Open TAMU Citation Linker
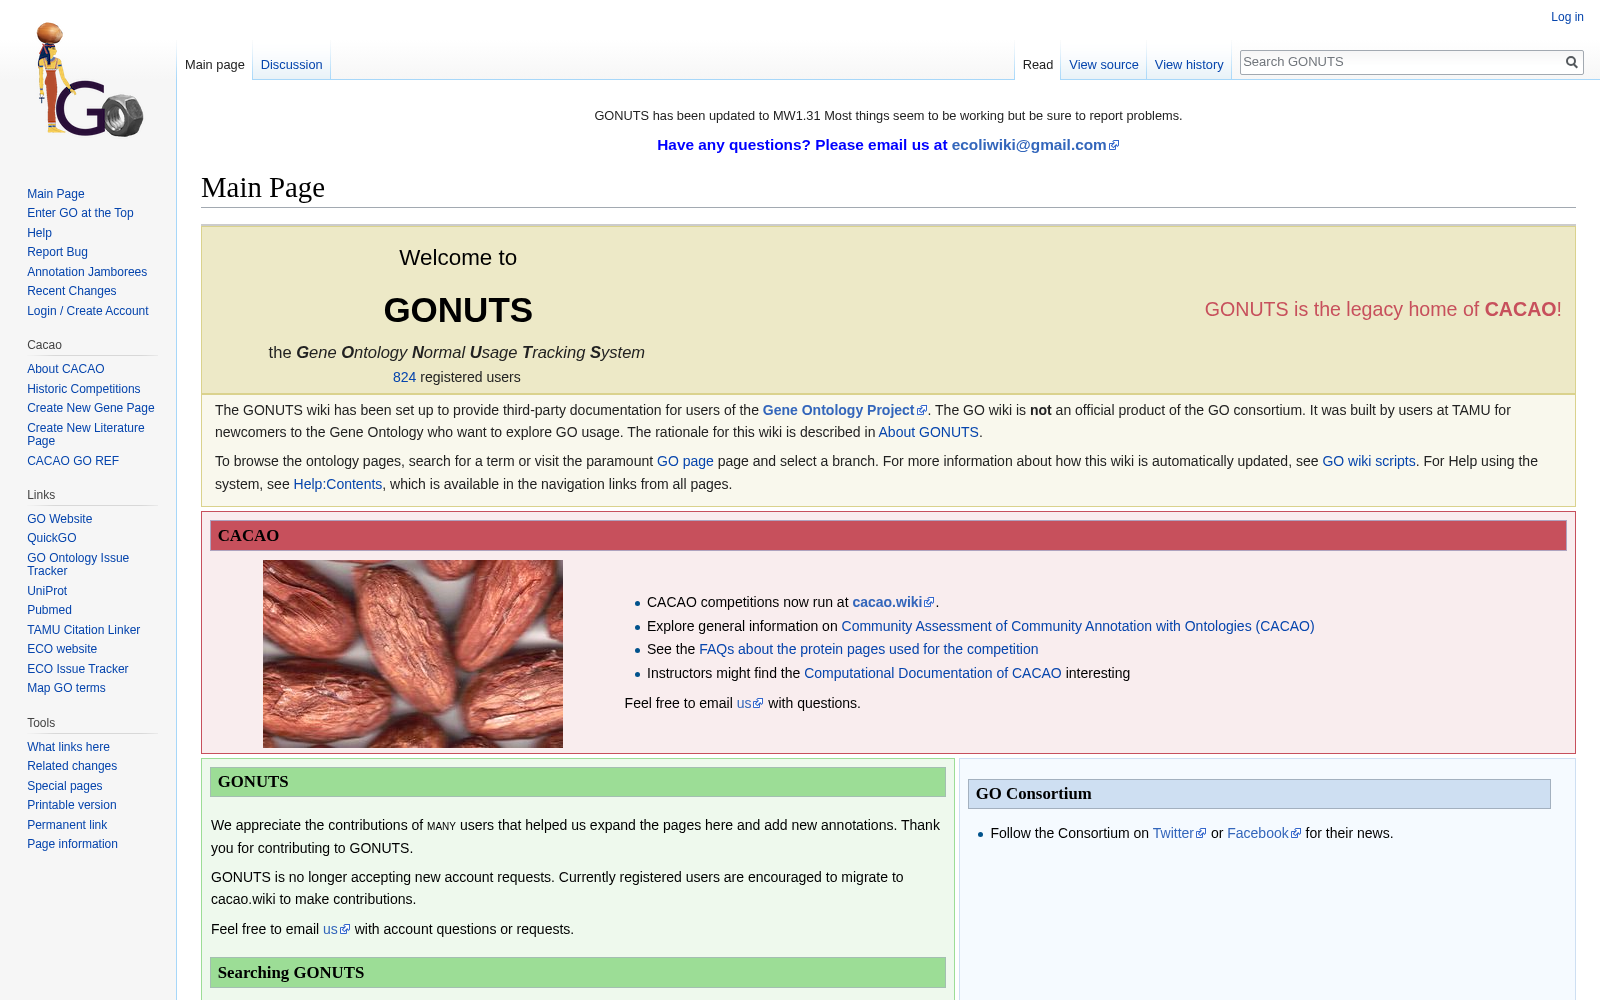This screenshot has height=1000, width=1600. tap(83, 630)
